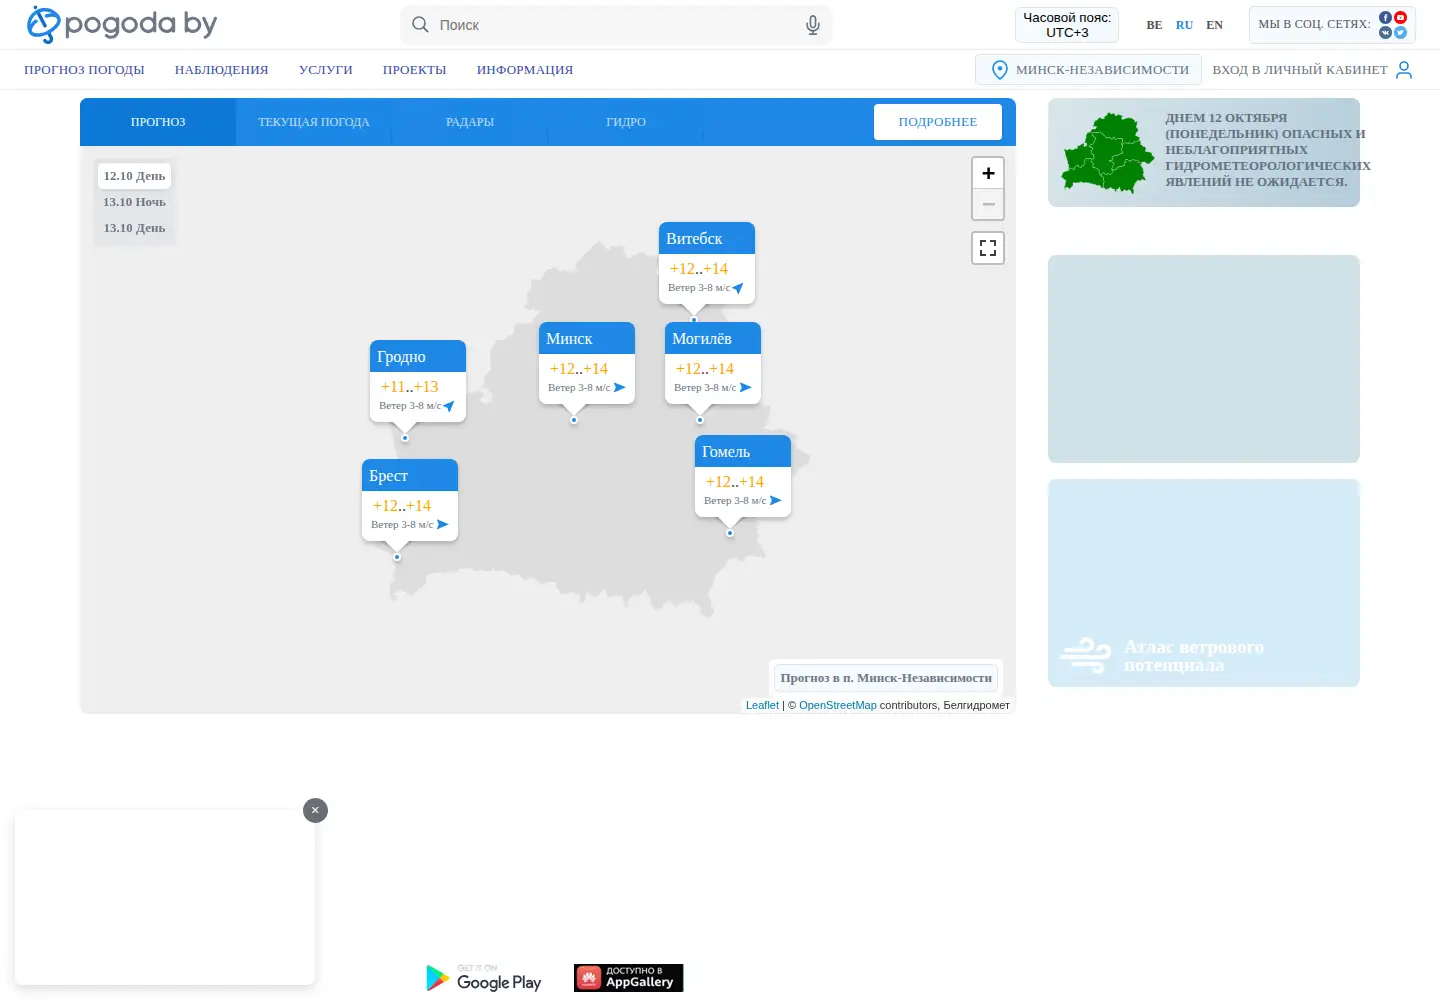This screenshot has width=1440, height=1000.
Task: Switch to the Текущая погода tab
Action: (x=314, y=122)
